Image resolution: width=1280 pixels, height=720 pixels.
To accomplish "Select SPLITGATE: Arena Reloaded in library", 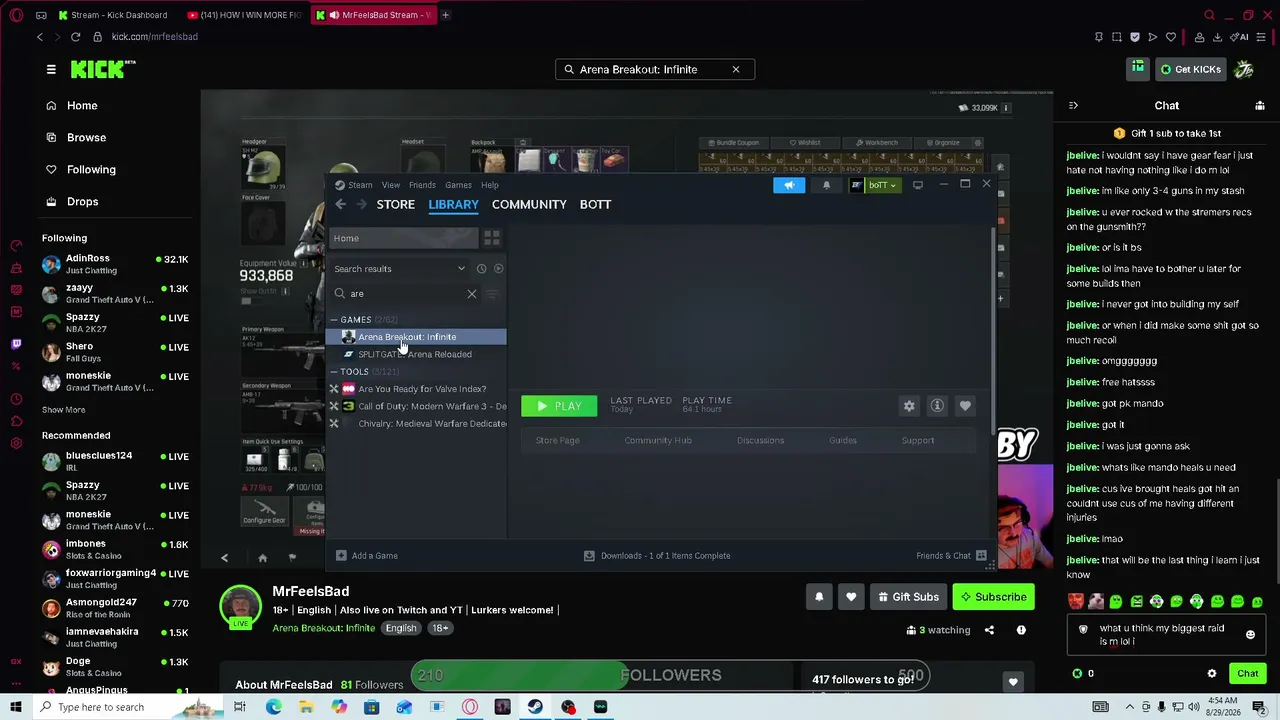I will tap(415, 354).
